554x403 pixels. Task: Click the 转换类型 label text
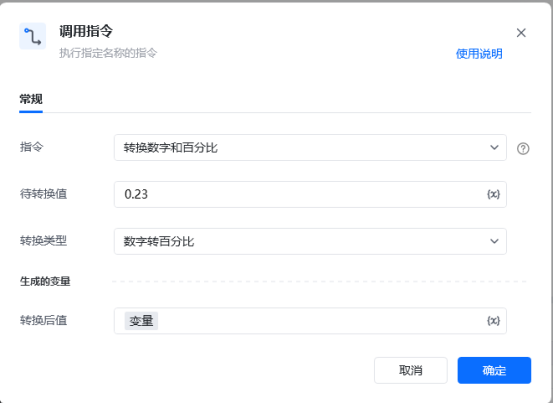coord(43,241)
